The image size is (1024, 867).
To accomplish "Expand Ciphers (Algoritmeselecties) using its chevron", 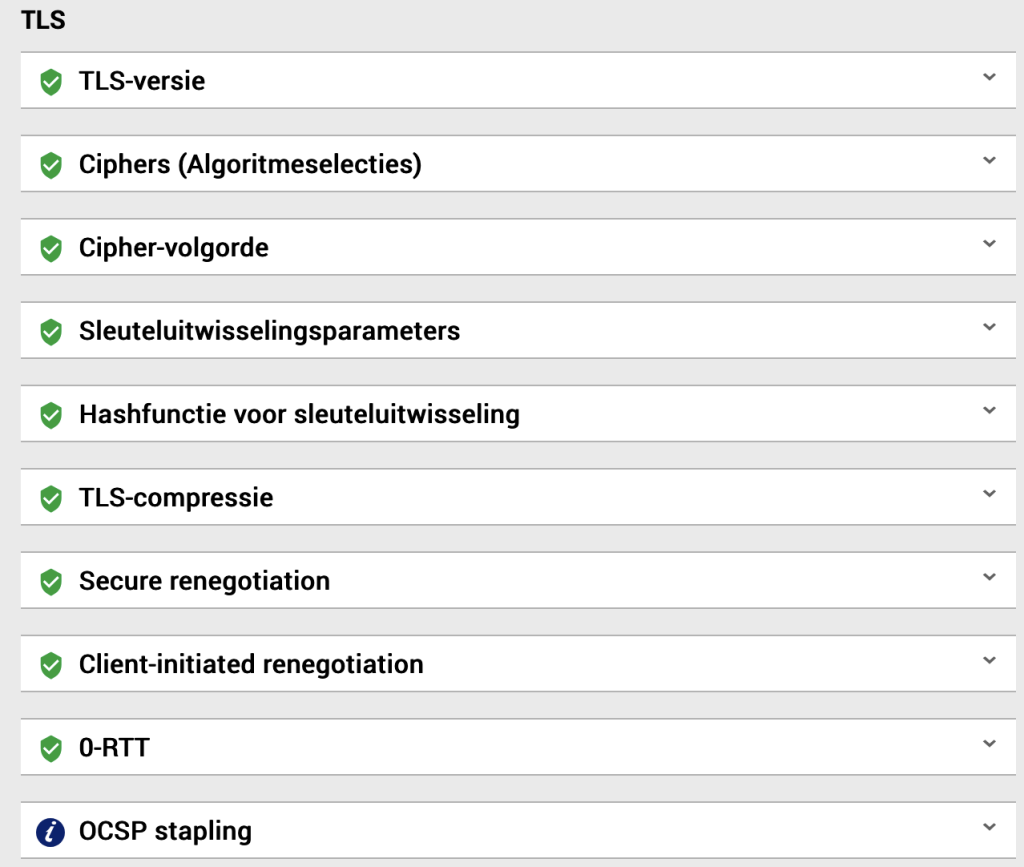I will coord(989,160).
